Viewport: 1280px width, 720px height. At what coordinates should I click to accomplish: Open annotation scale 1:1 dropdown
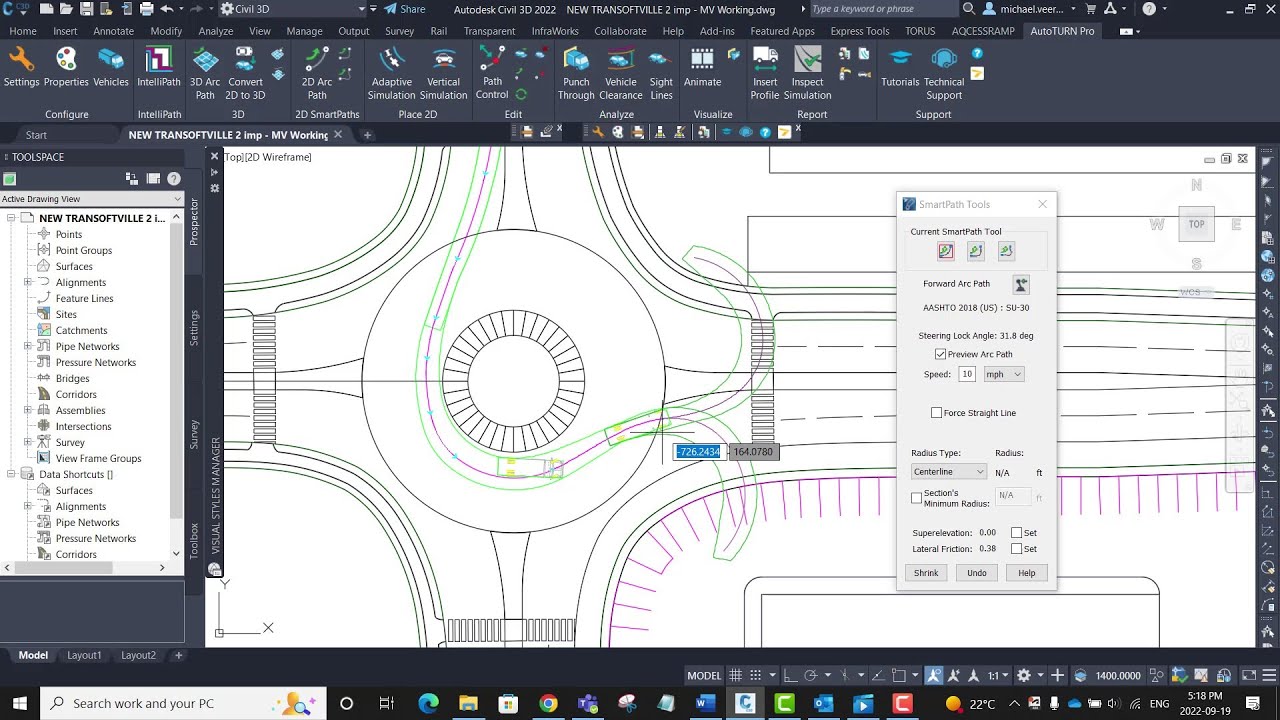click(x=998, y=675)
